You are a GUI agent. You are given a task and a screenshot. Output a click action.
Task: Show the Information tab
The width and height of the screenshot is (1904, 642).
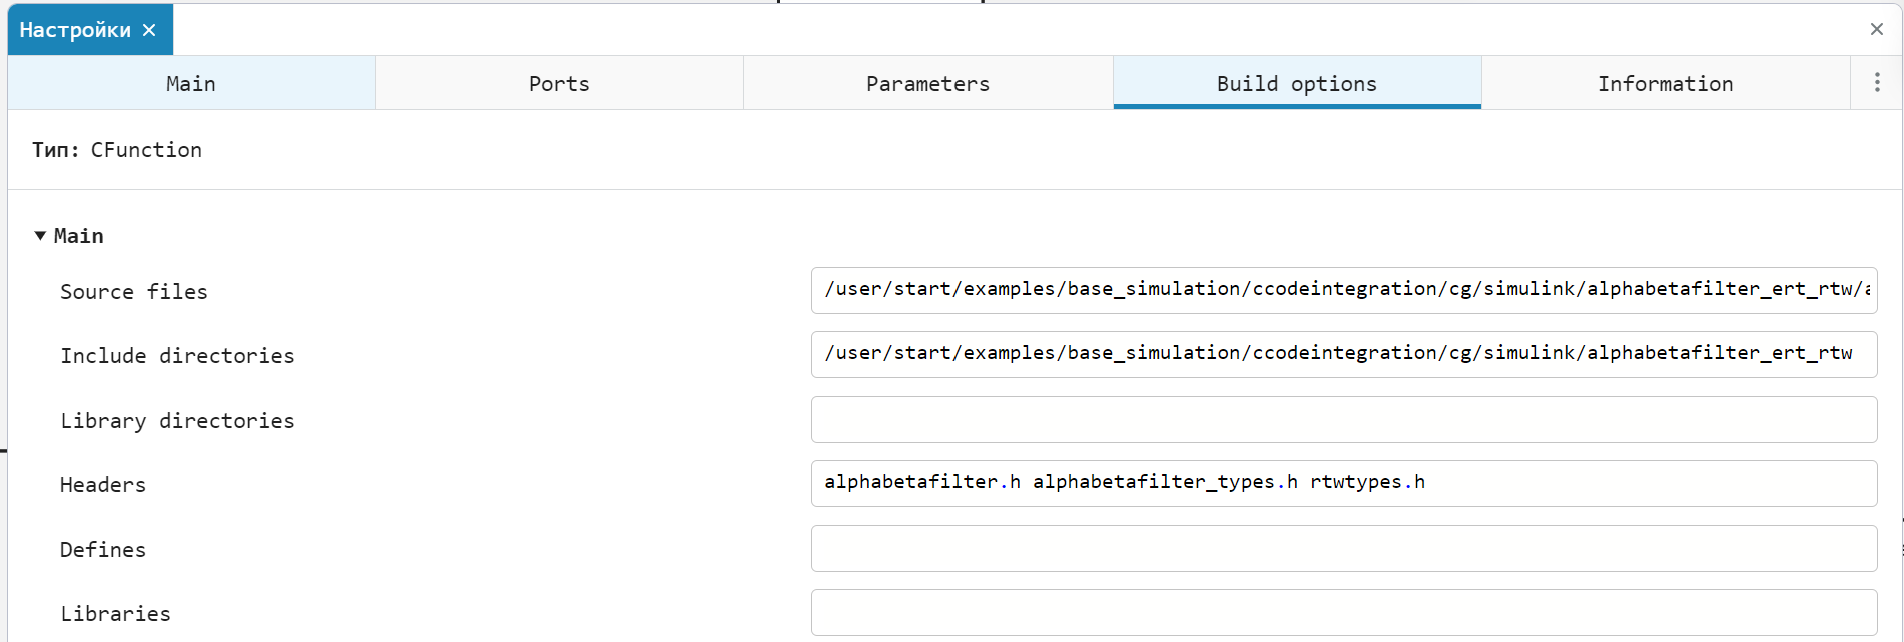click(1665, 84)
